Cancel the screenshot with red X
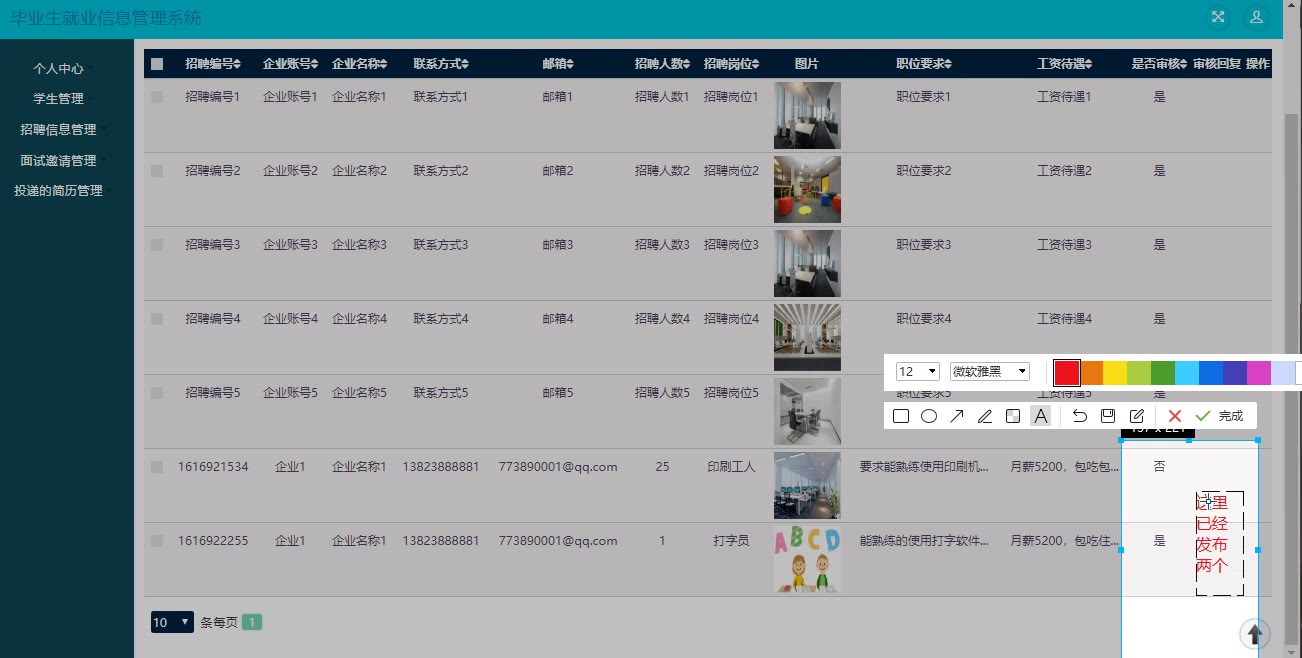1302x658 pixels. 1175,416
